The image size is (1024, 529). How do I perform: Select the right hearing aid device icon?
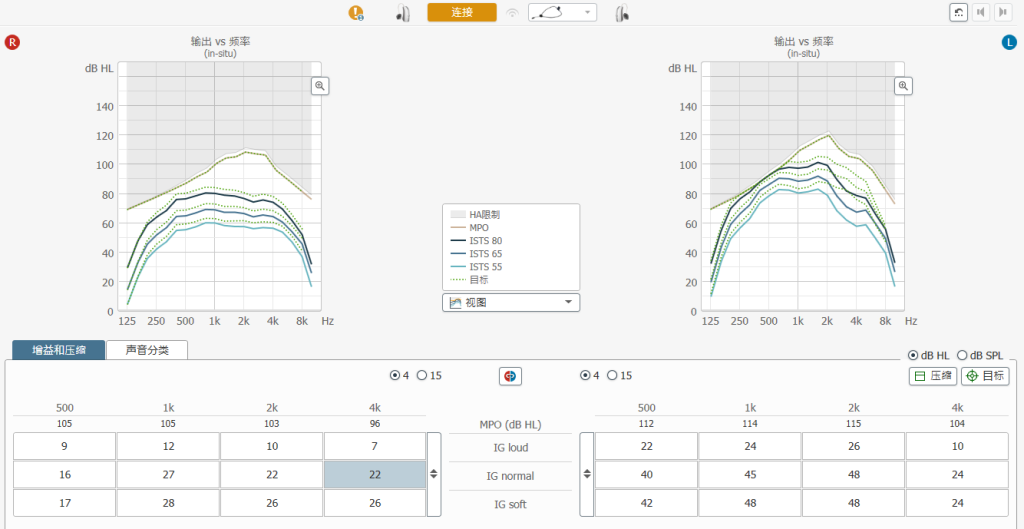(402, 13)
